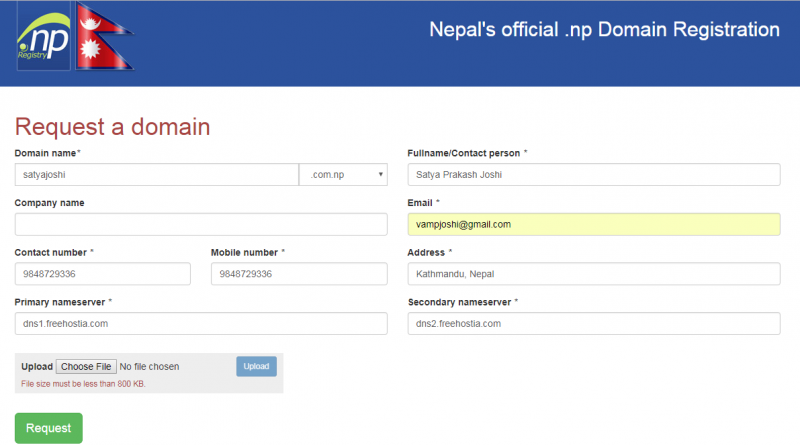Click the Choose File button
Viewport: 800px width, 445px height.
86,366
